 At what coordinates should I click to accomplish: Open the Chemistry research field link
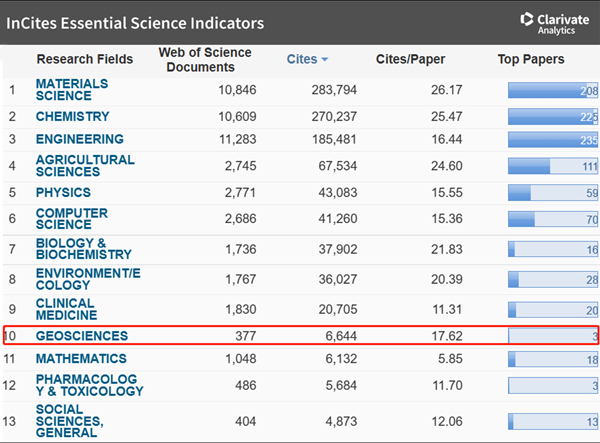(x=73, y=116)
